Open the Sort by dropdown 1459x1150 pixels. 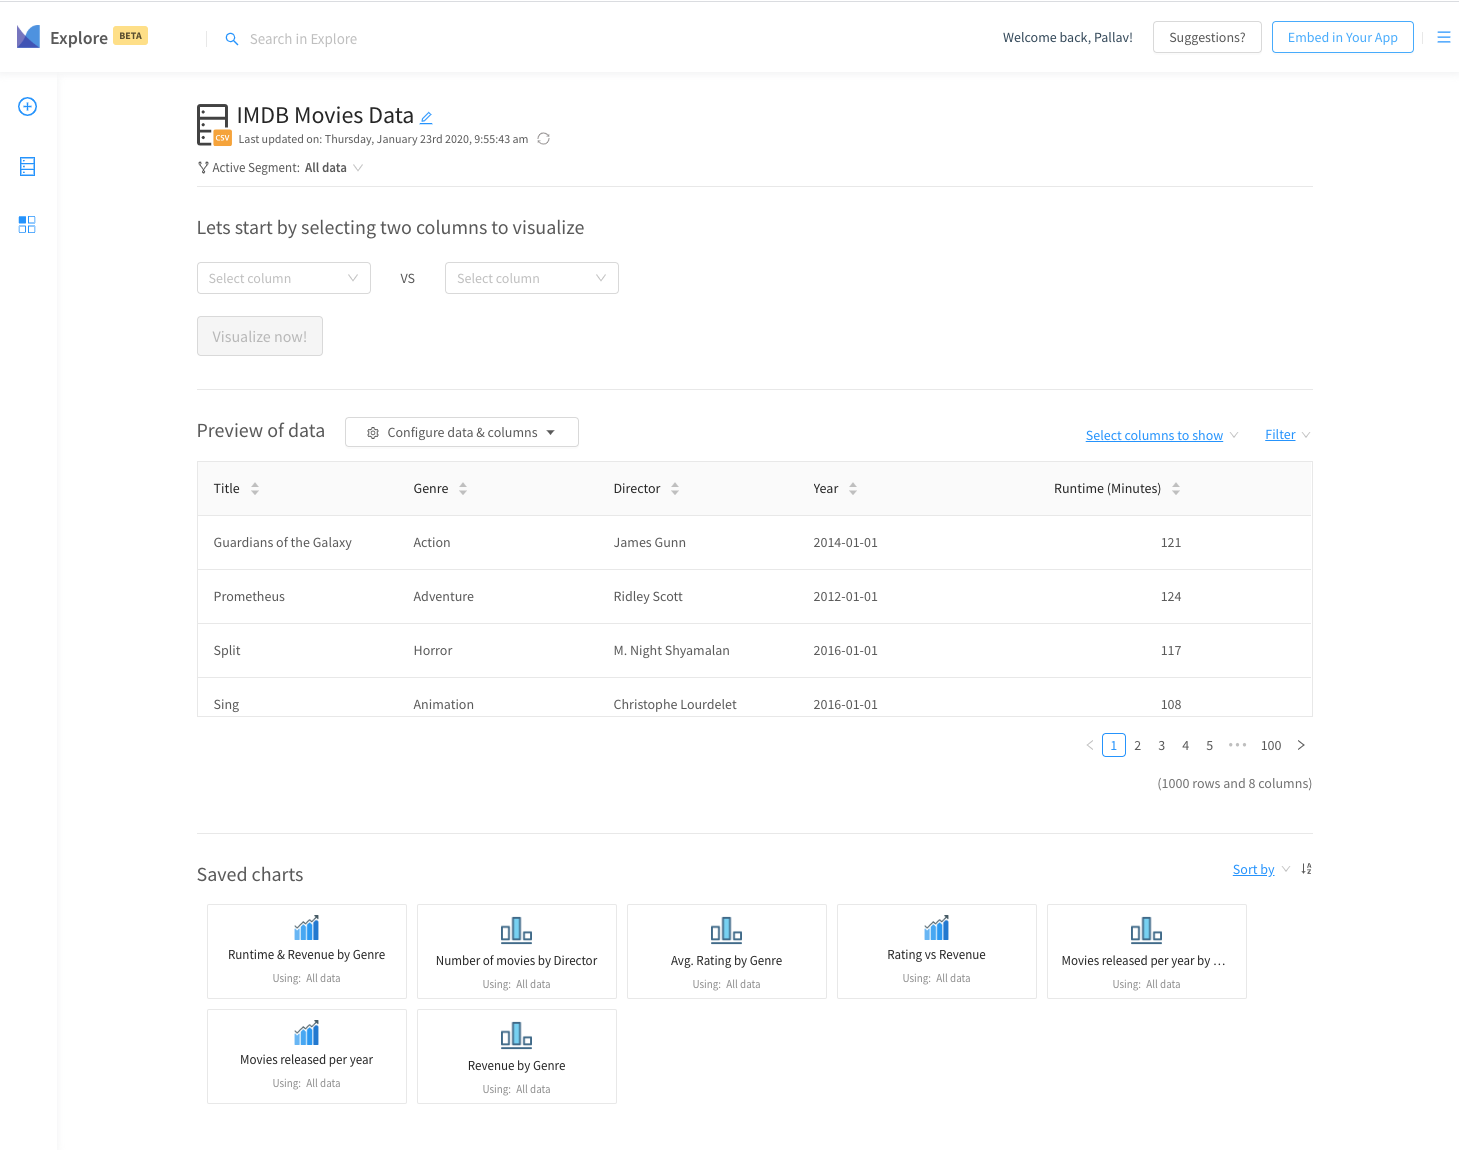pyautogui.click(x=1261, y=869)
